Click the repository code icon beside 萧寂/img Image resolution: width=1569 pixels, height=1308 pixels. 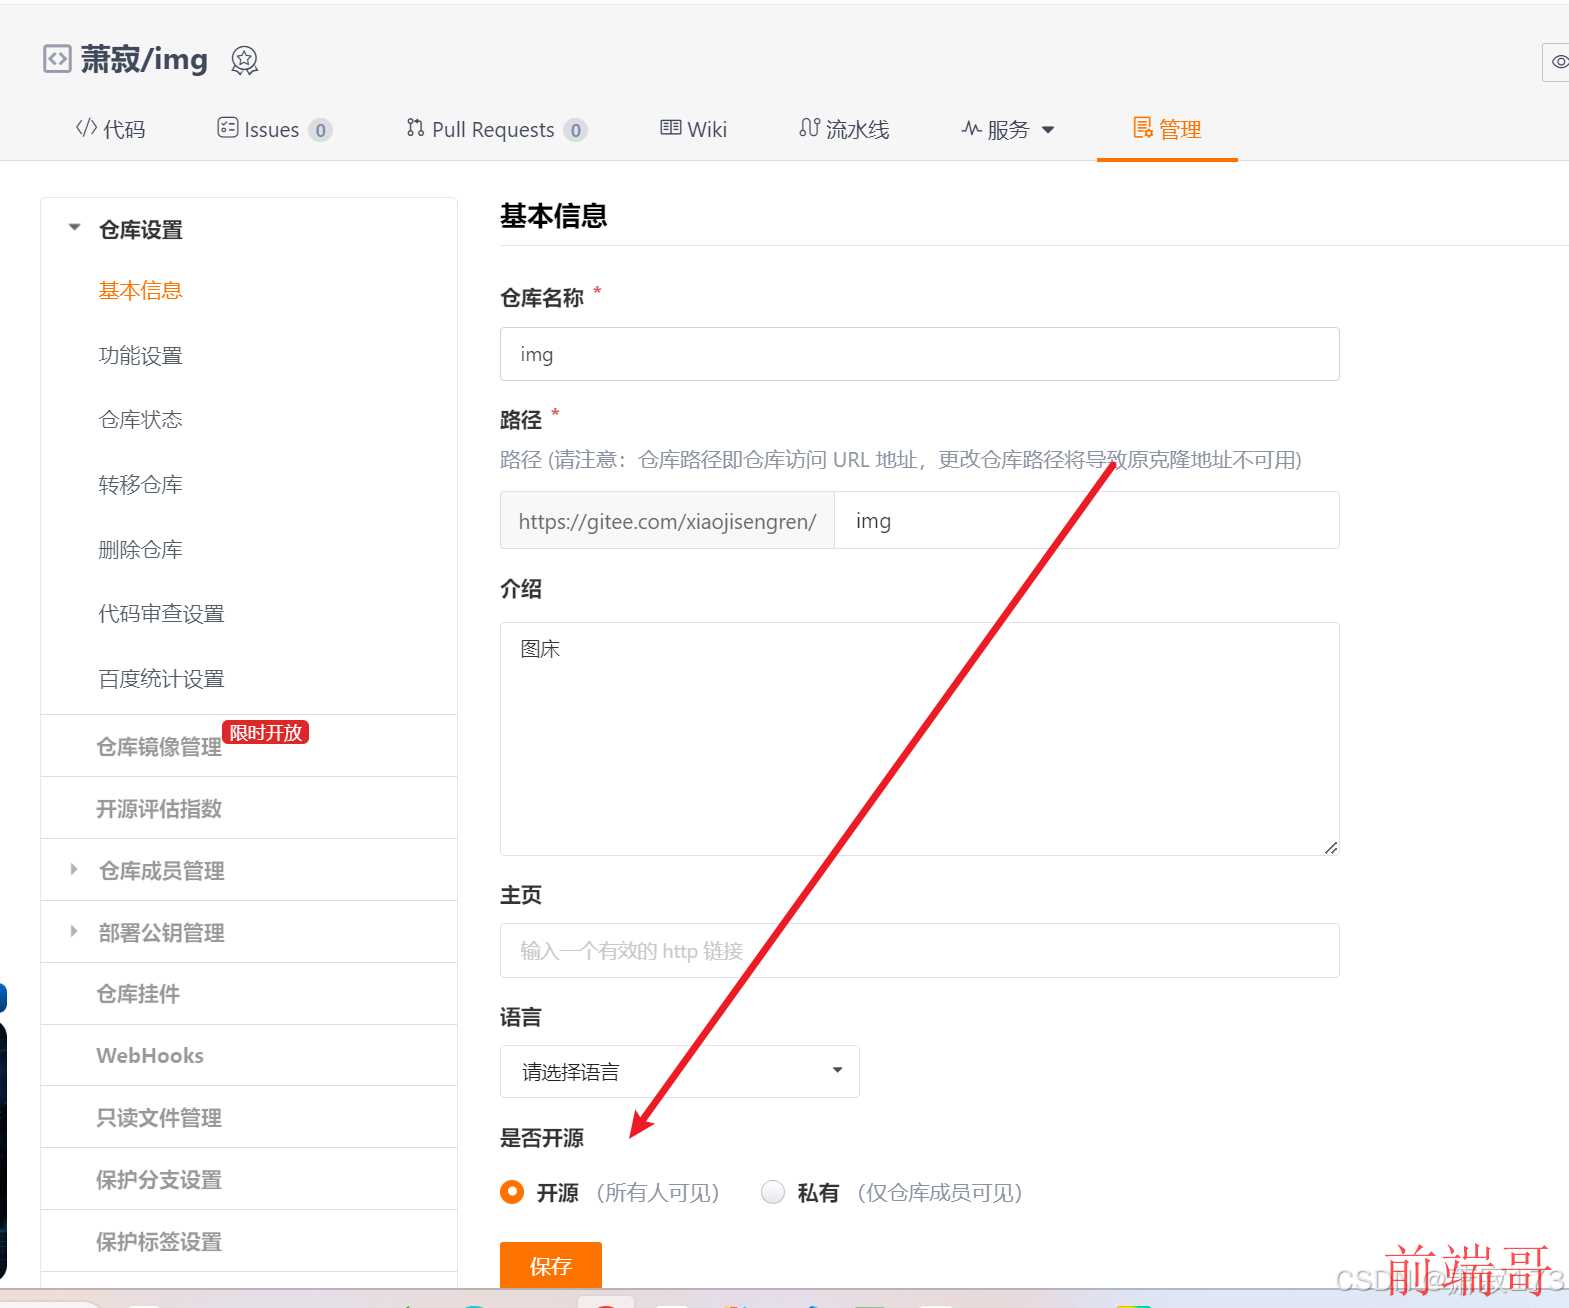coord(57,59)
